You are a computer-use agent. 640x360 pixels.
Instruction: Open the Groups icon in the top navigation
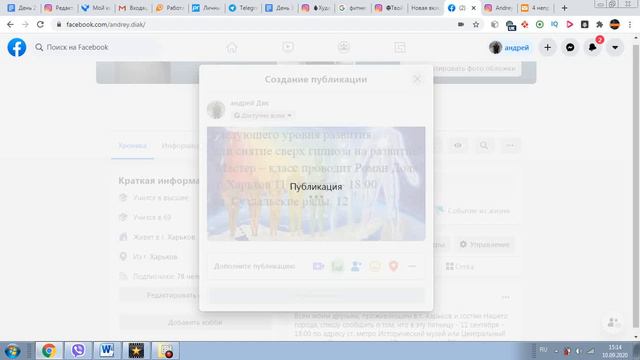[x=344, y=47]
